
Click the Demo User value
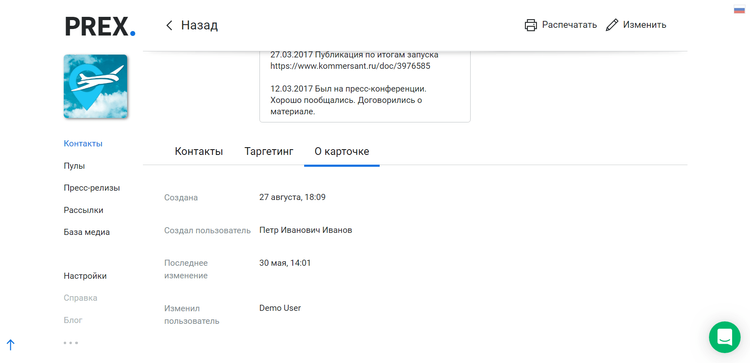pyautogui.click(x=280, y=308)
